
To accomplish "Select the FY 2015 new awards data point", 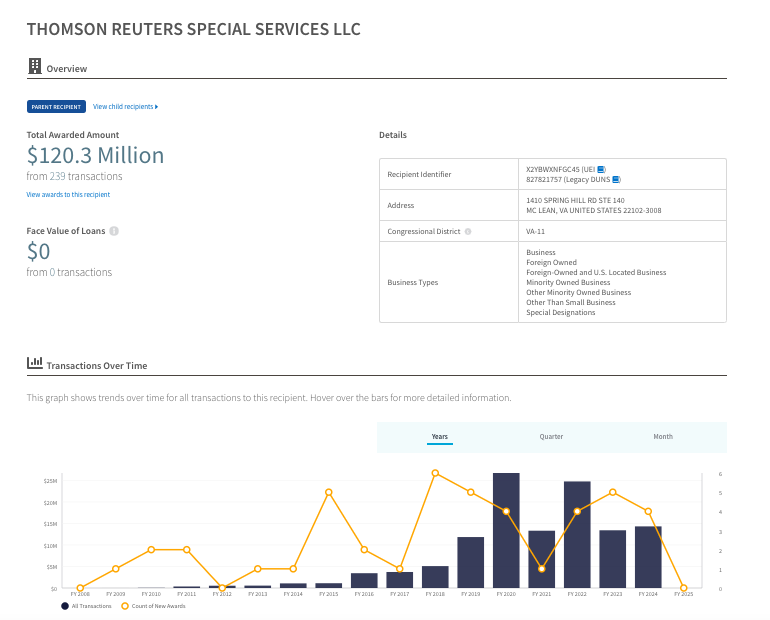I will [x=329, y=492].
